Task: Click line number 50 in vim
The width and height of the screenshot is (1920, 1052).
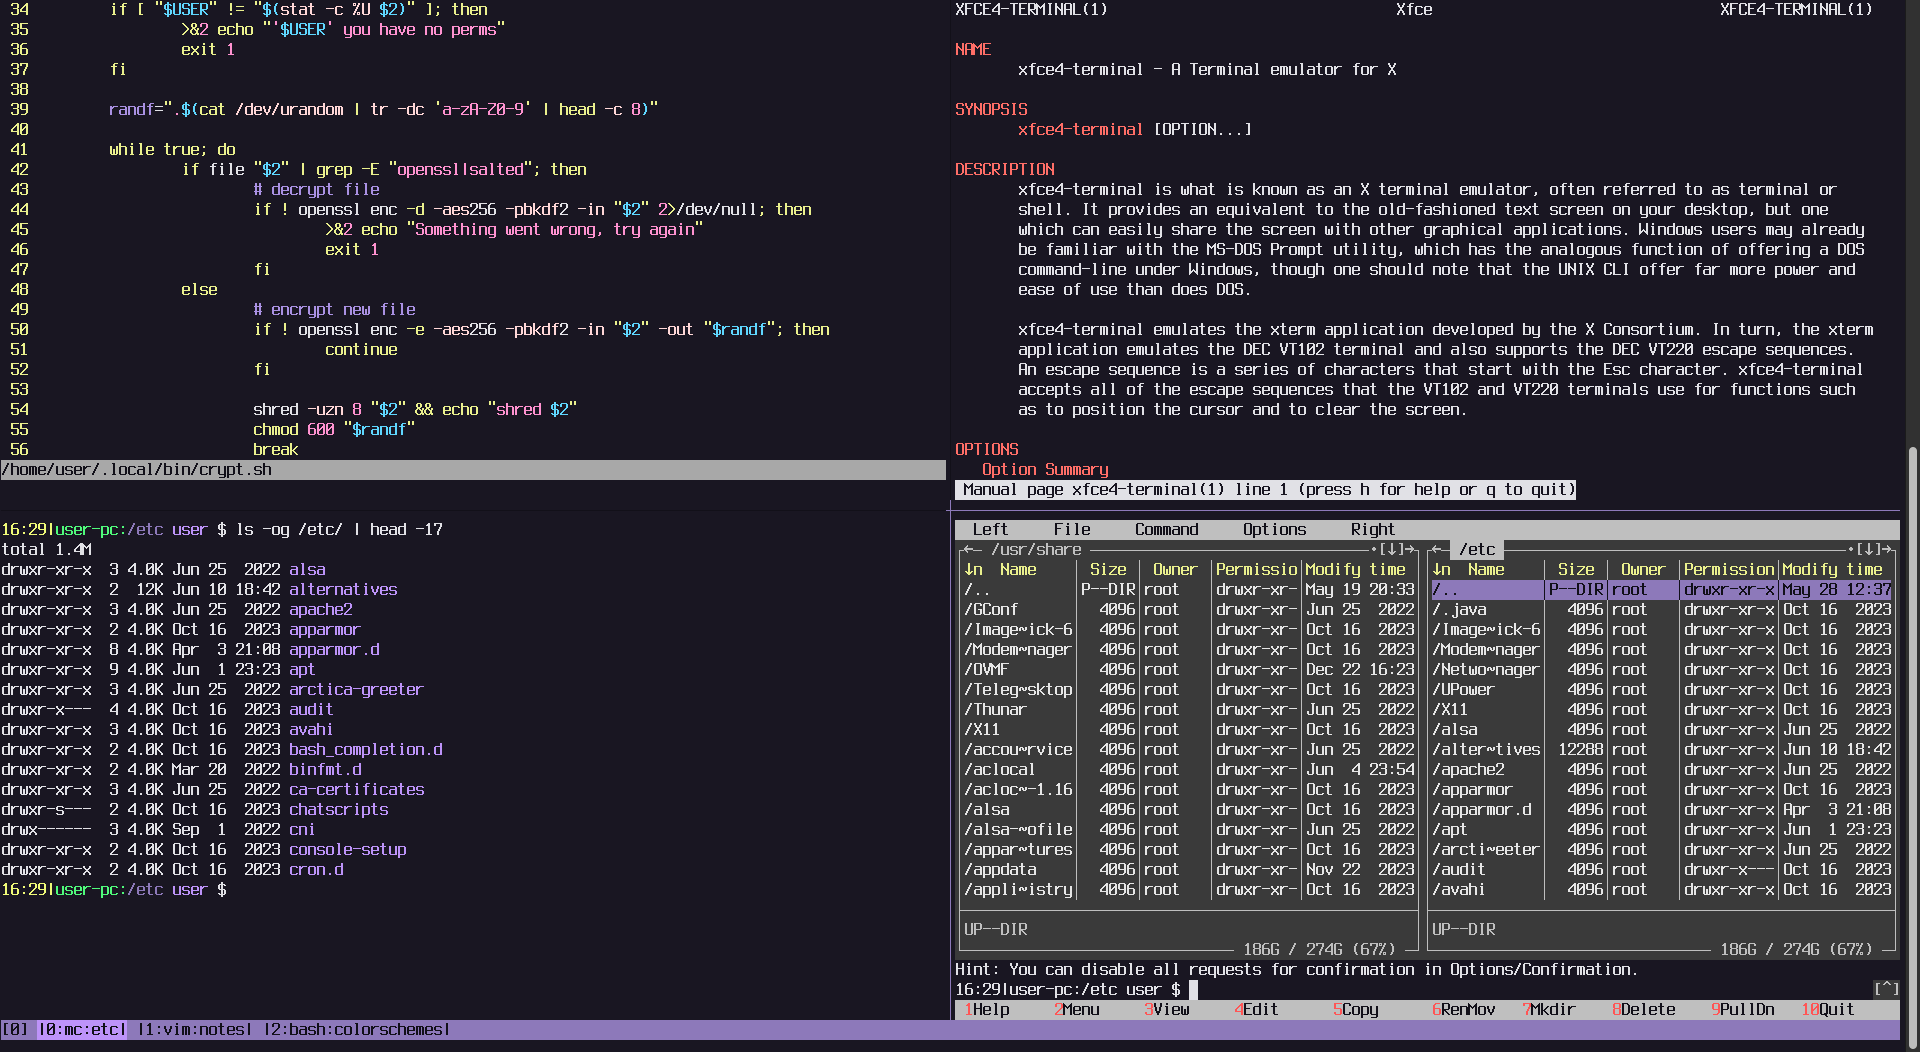Action: coord(19,329)
